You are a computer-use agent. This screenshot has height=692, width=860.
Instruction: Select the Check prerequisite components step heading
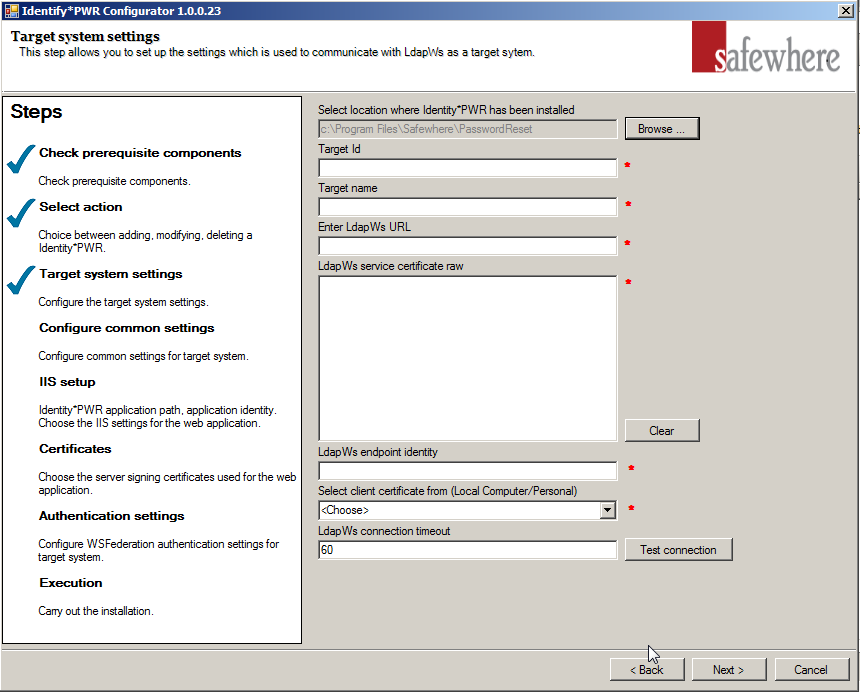tap(140, 153)
